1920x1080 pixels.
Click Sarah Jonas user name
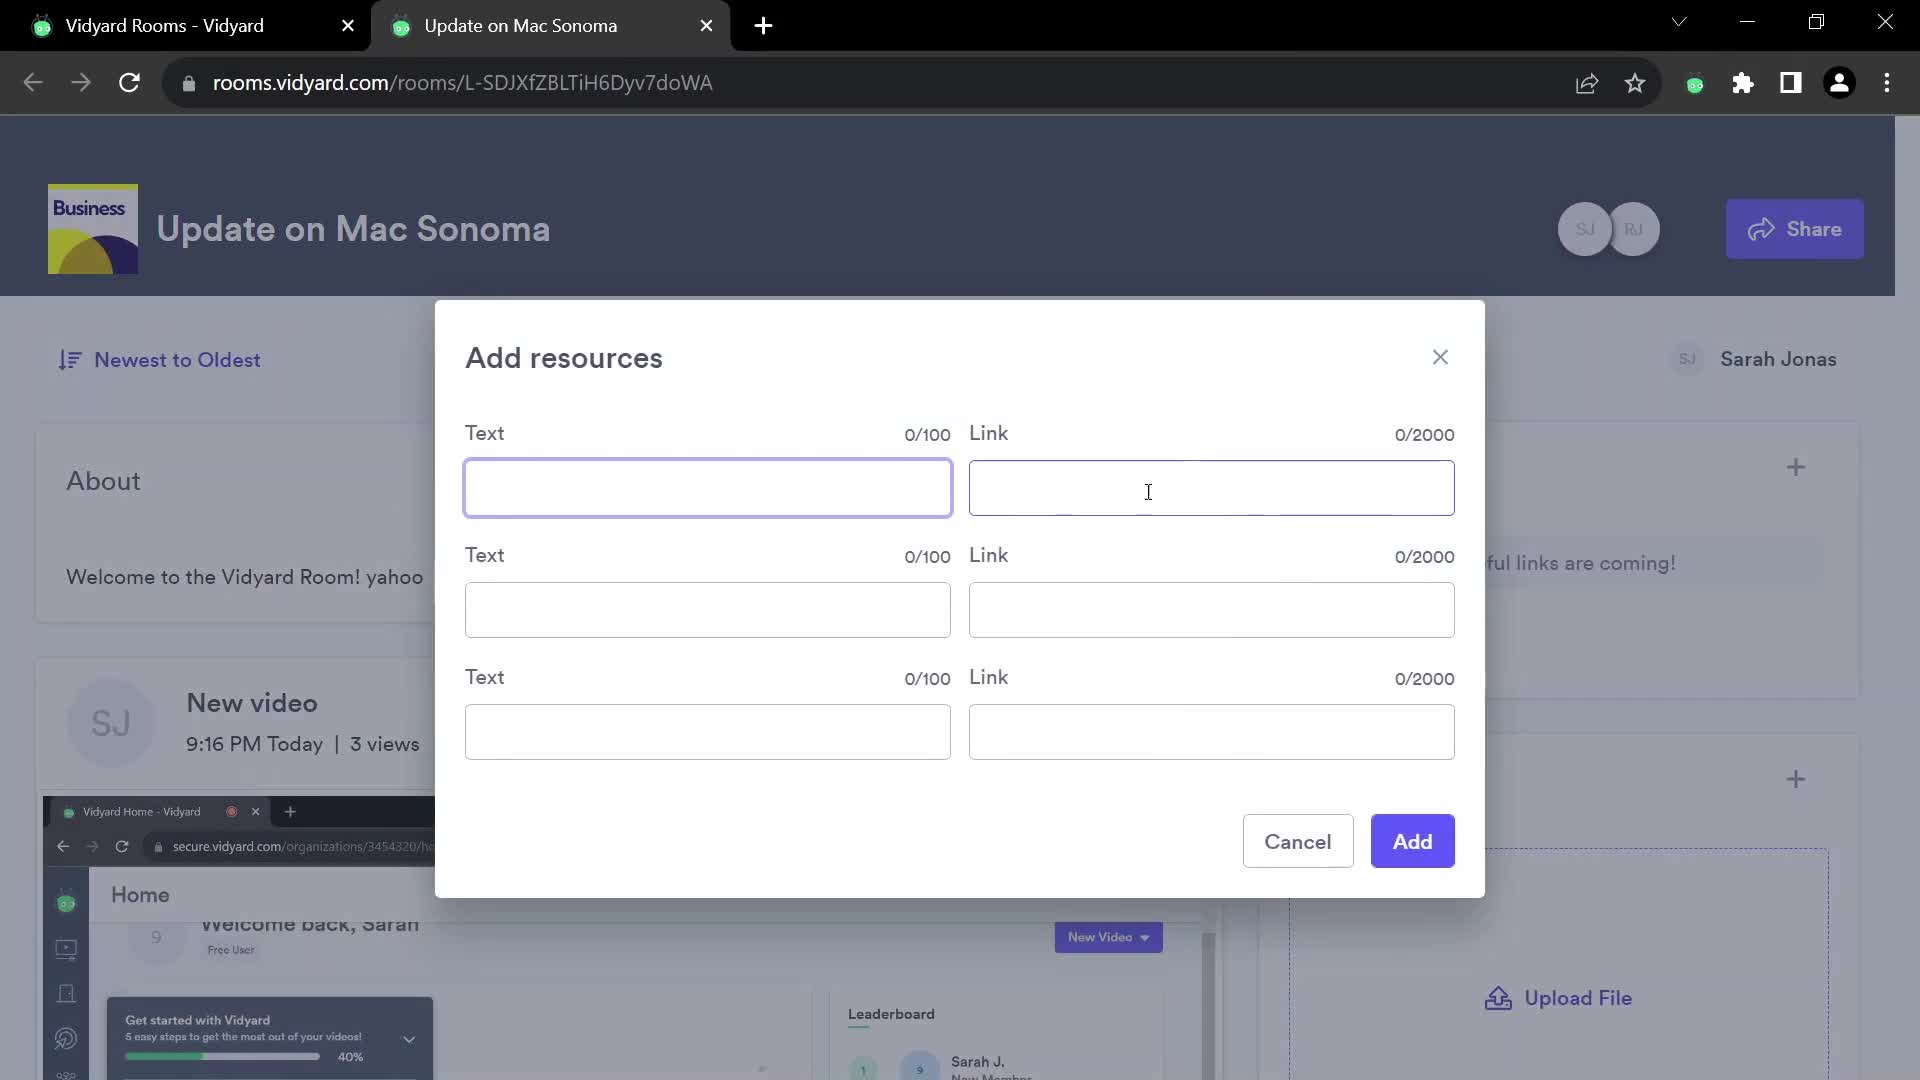[1778, 359]
